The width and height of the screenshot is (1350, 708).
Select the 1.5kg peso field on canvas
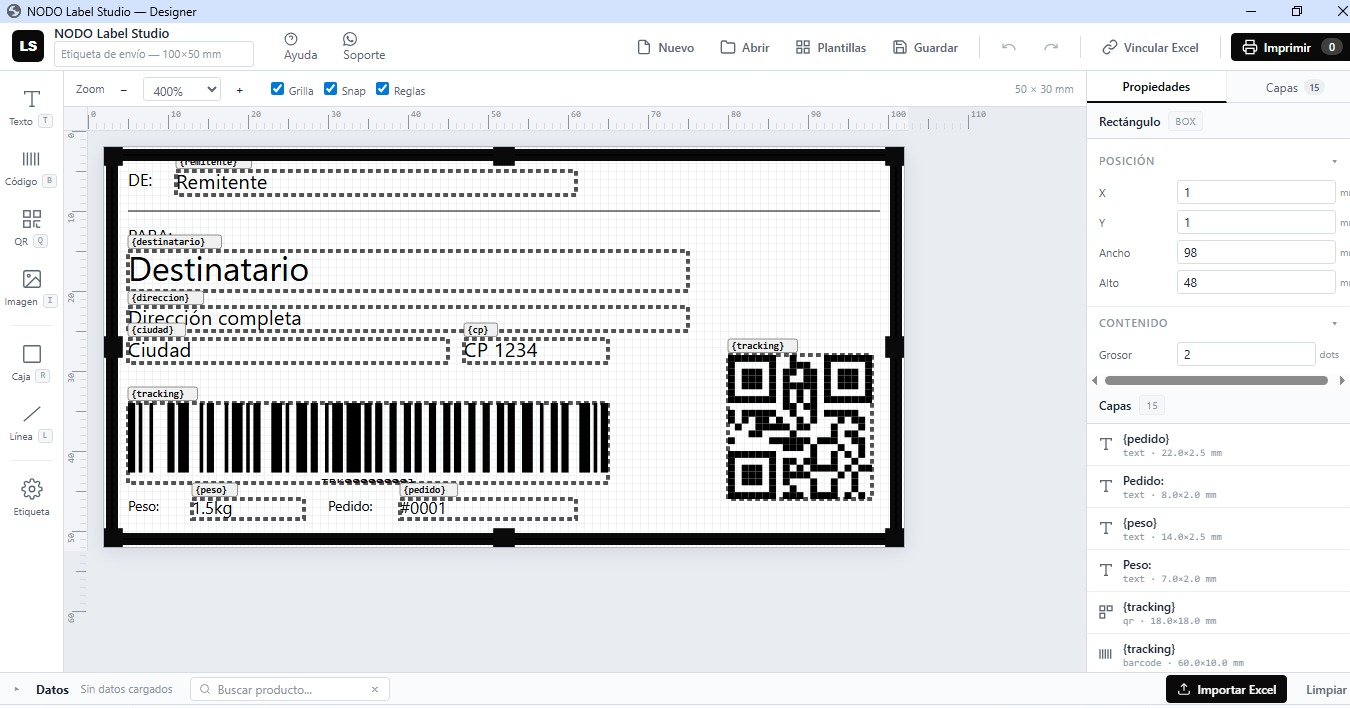pos(248,508)
